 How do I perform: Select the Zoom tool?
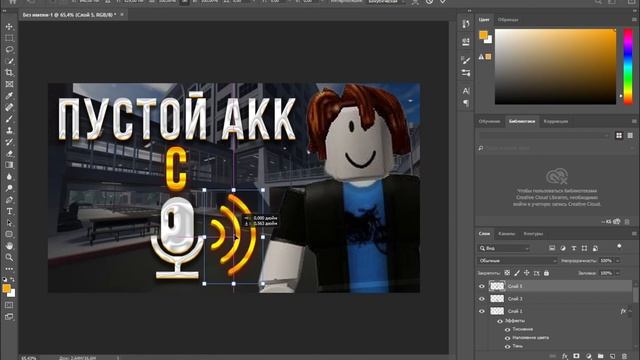[9, 257]
